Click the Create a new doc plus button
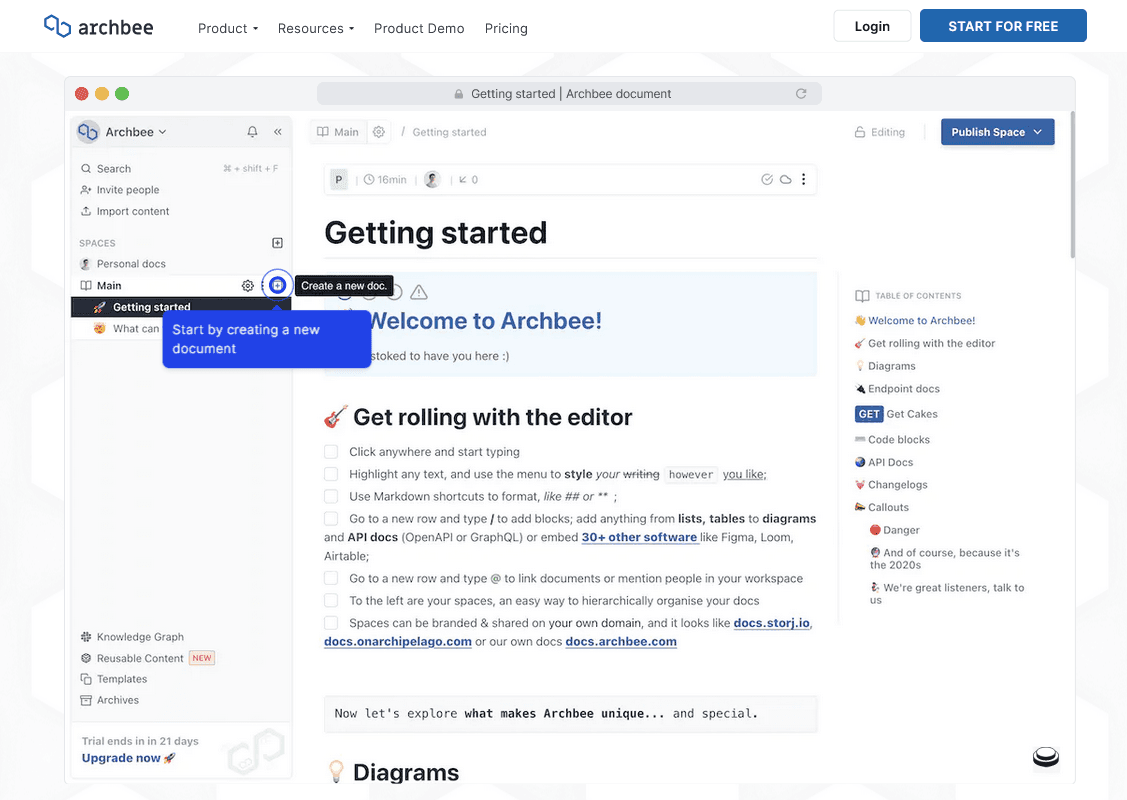Viewport: 1127px width, 800px height. coord(278,286)
